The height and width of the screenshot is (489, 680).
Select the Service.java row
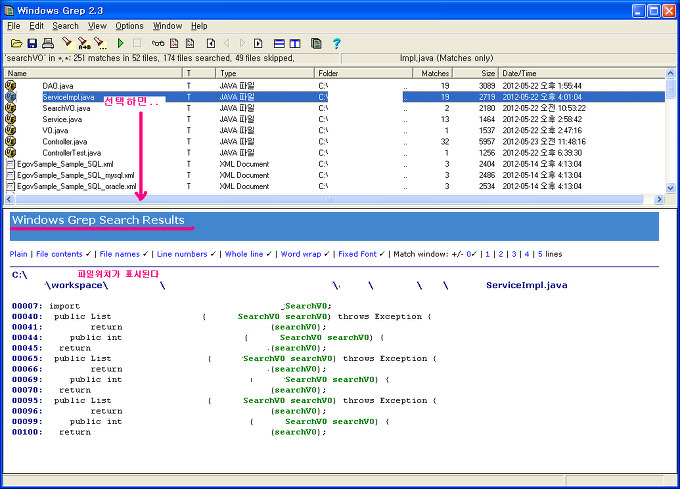pyautogui.click(x=334, y=119)
